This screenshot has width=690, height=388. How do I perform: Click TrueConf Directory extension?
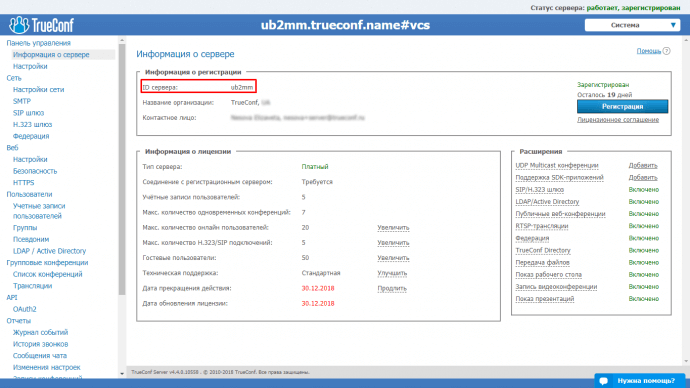pos(543,250)
